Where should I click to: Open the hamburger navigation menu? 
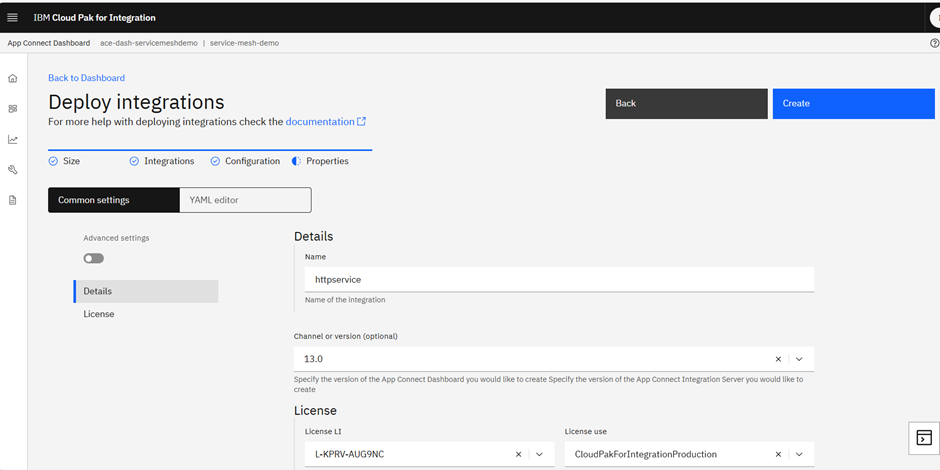(13, 17)
